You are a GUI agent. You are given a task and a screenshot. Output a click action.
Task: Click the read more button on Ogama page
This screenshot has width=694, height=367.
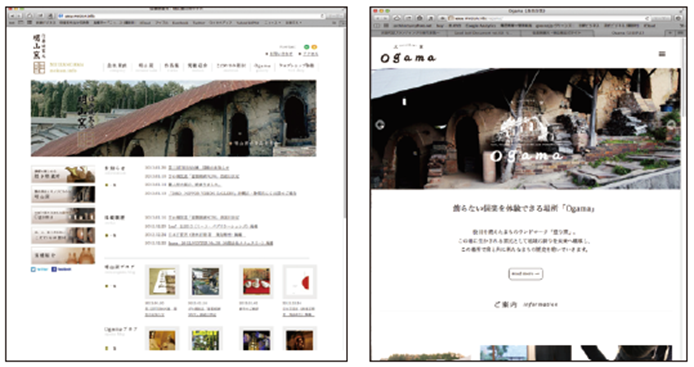(525, 274)
